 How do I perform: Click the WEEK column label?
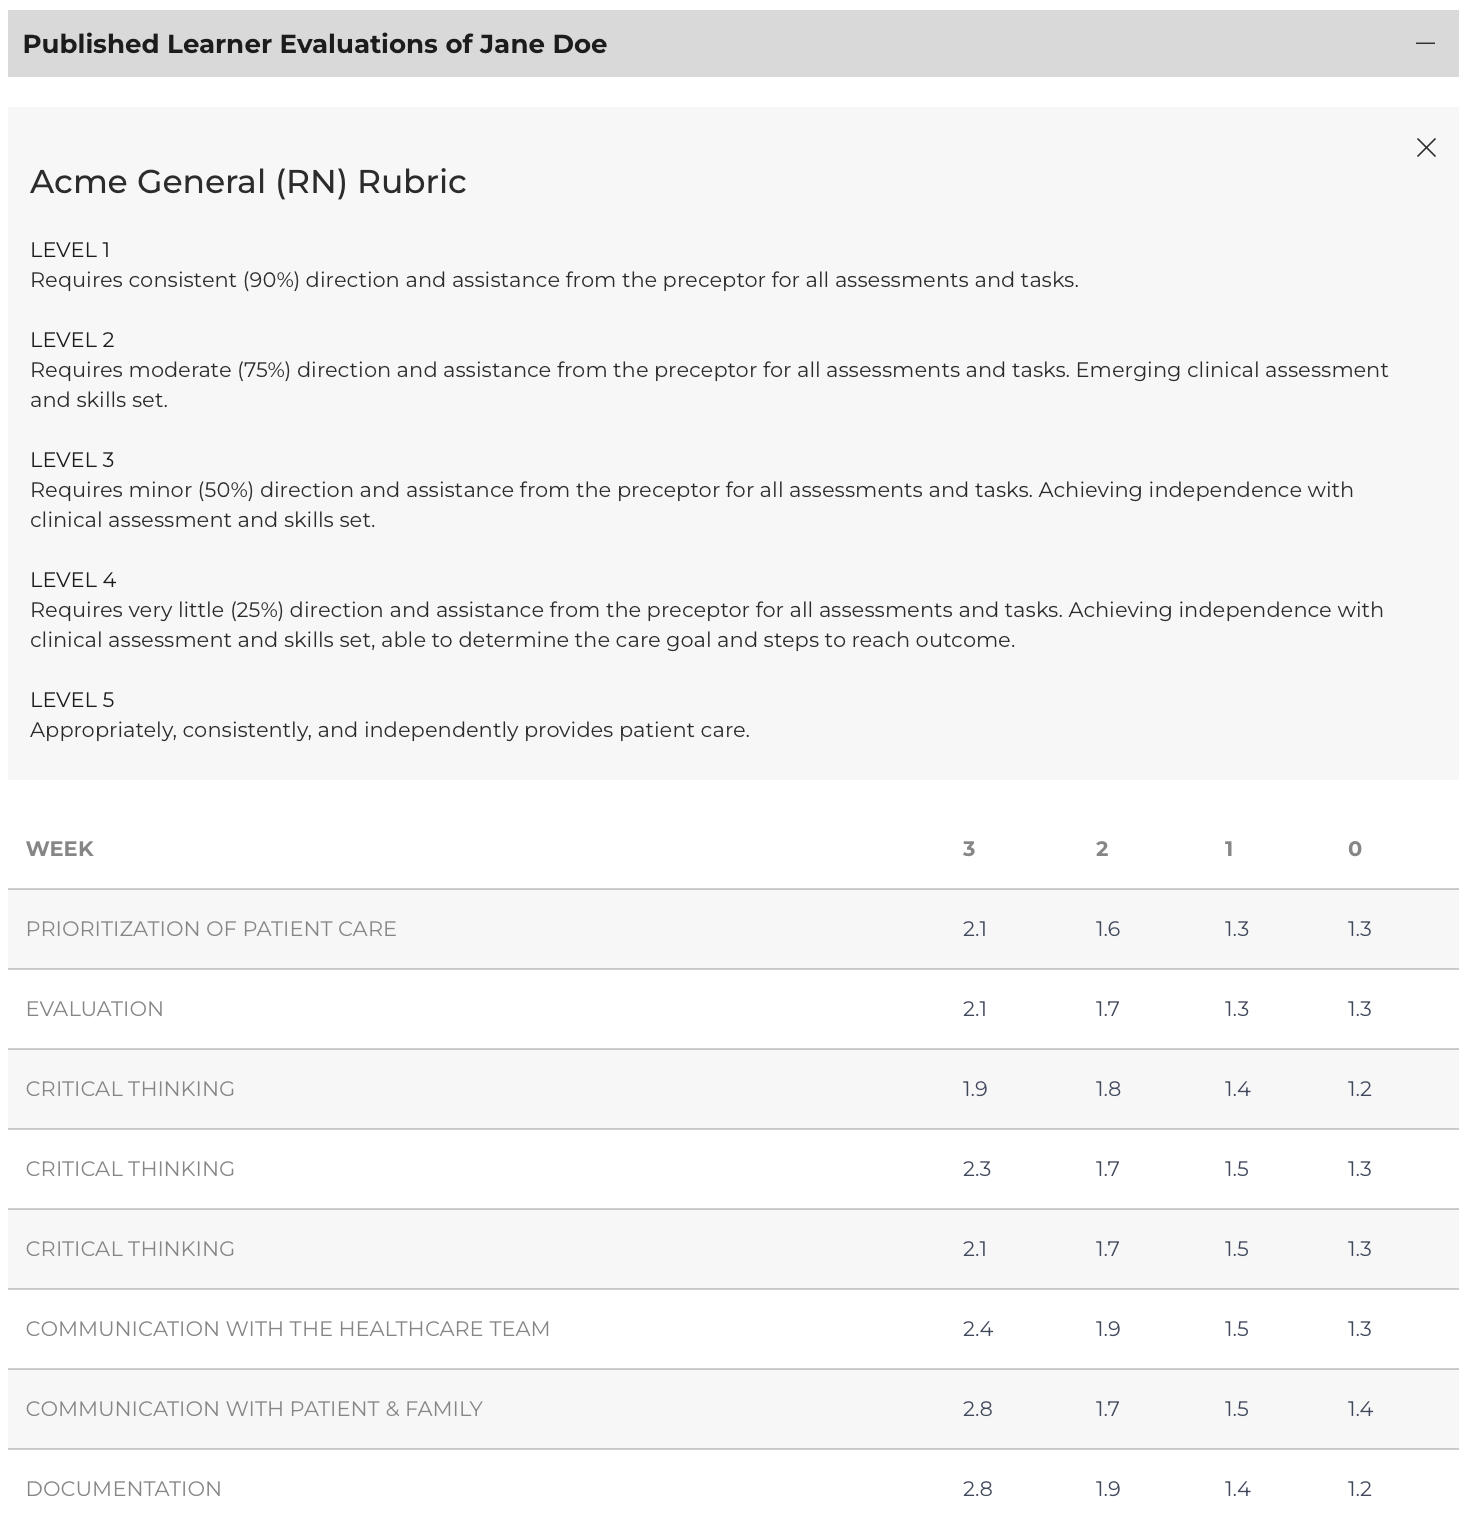pos(60,849)
